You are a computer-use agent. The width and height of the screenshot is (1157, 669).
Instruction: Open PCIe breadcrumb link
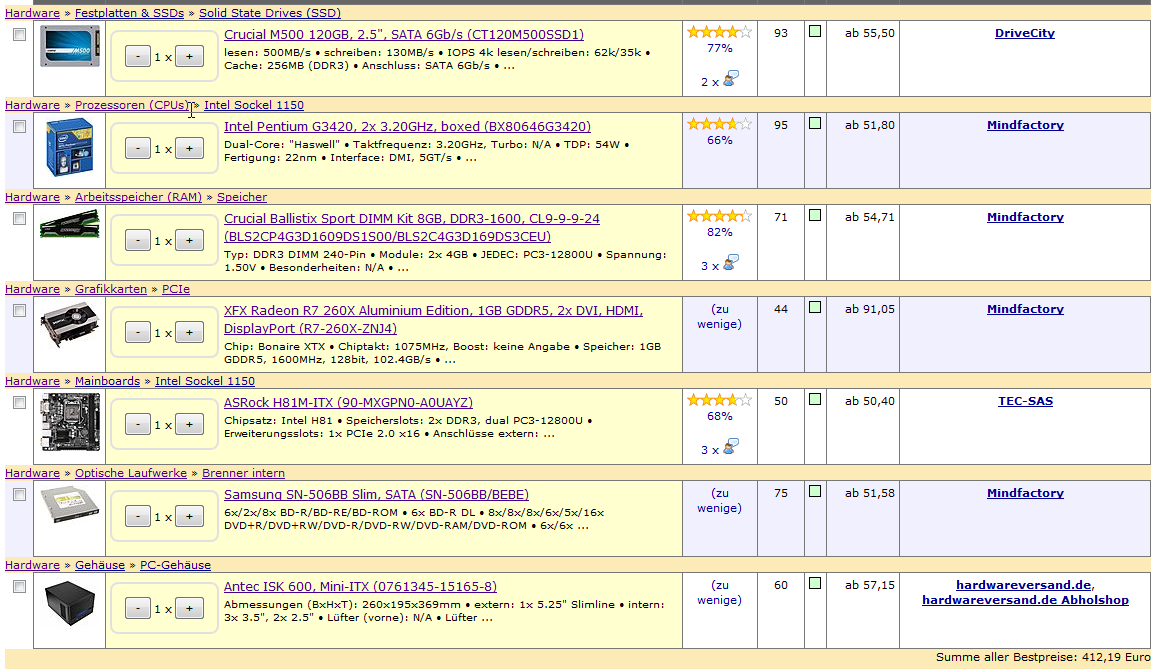[x=176, y=289]
